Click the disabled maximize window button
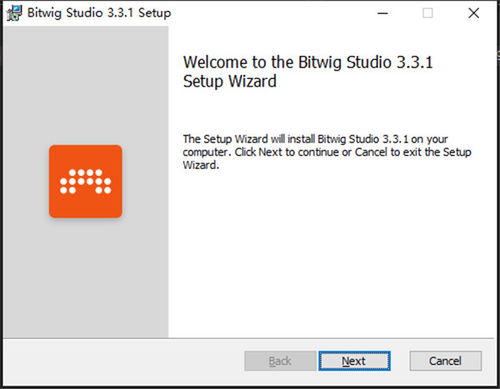The image size is (500, 389). pos(428,13)
